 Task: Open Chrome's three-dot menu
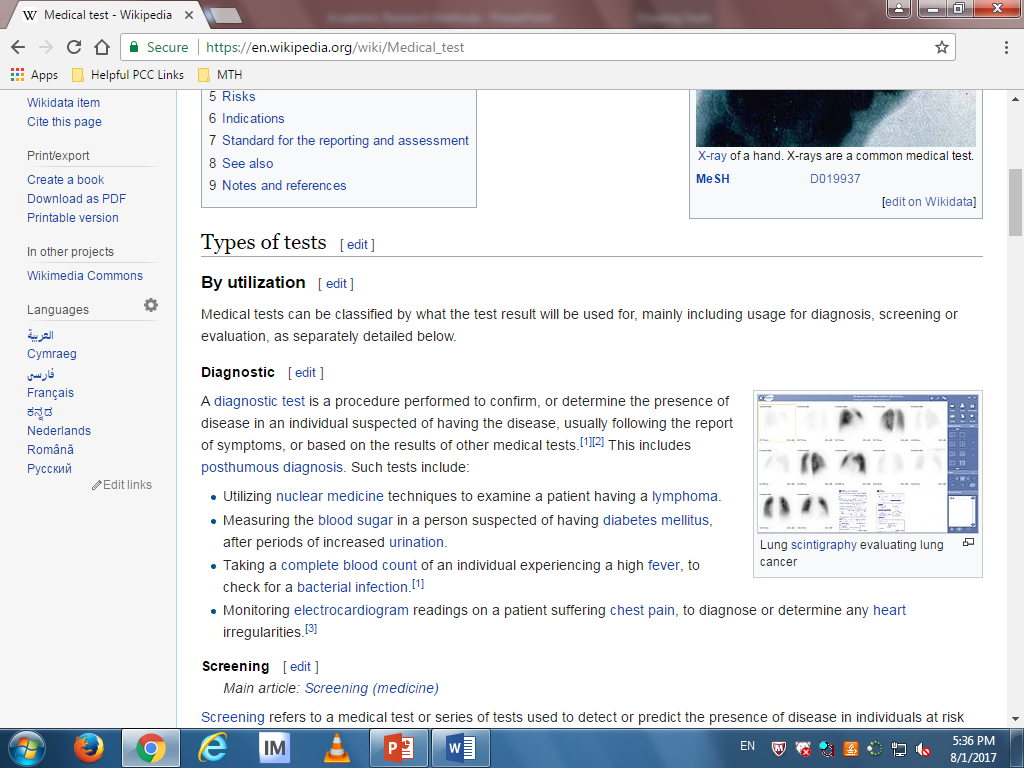click(x=1005, y=47)
